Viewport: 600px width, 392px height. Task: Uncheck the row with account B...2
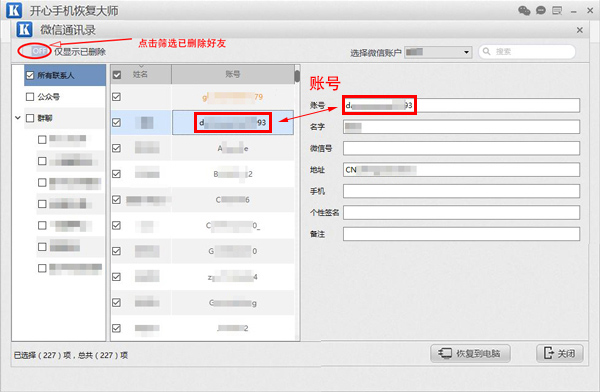pyautogui.click(x=117, y=174)
